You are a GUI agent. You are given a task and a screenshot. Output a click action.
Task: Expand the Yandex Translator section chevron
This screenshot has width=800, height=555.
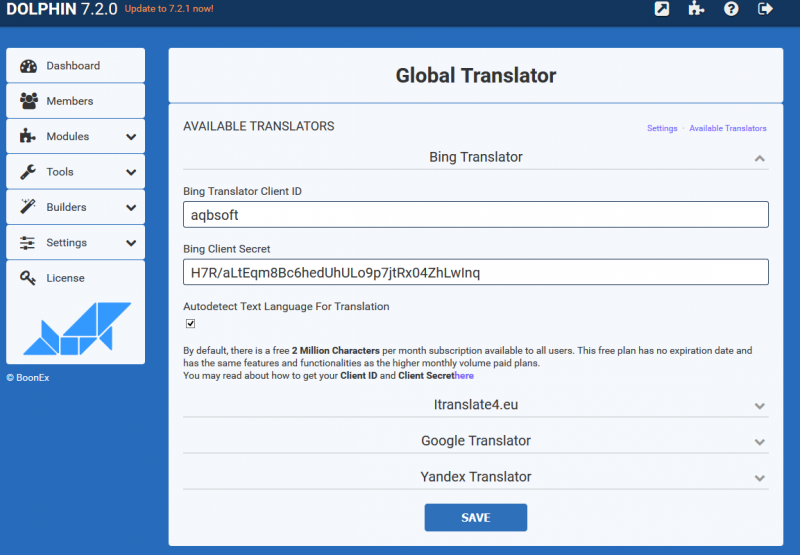pyautogui.click(x=759, y=478)
